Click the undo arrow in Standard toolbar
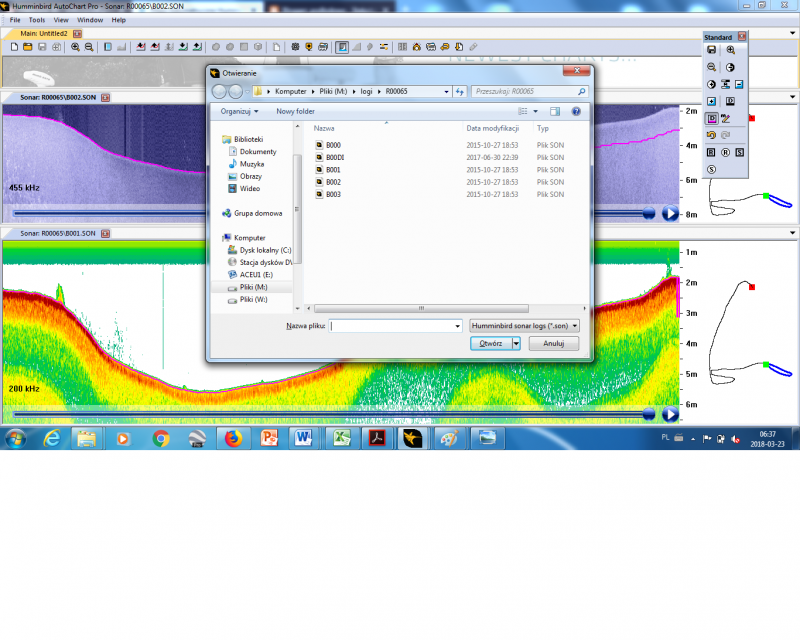This screenshot has height=640, width=800. pos(711,134)
